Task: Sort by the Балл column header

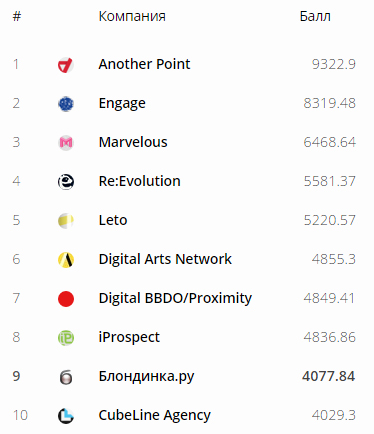Action: [x=315, y=16]
